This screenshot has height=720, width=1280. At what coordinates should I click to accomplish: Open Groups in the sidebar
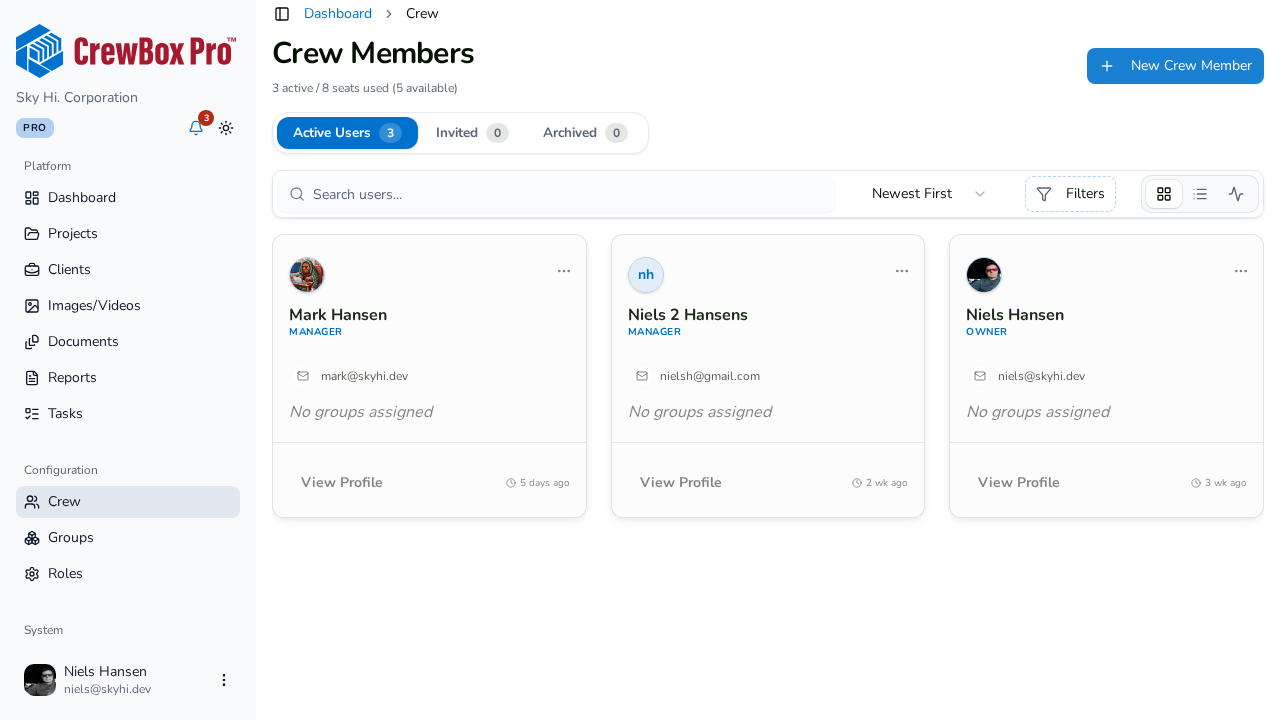[x=128, y=538]
